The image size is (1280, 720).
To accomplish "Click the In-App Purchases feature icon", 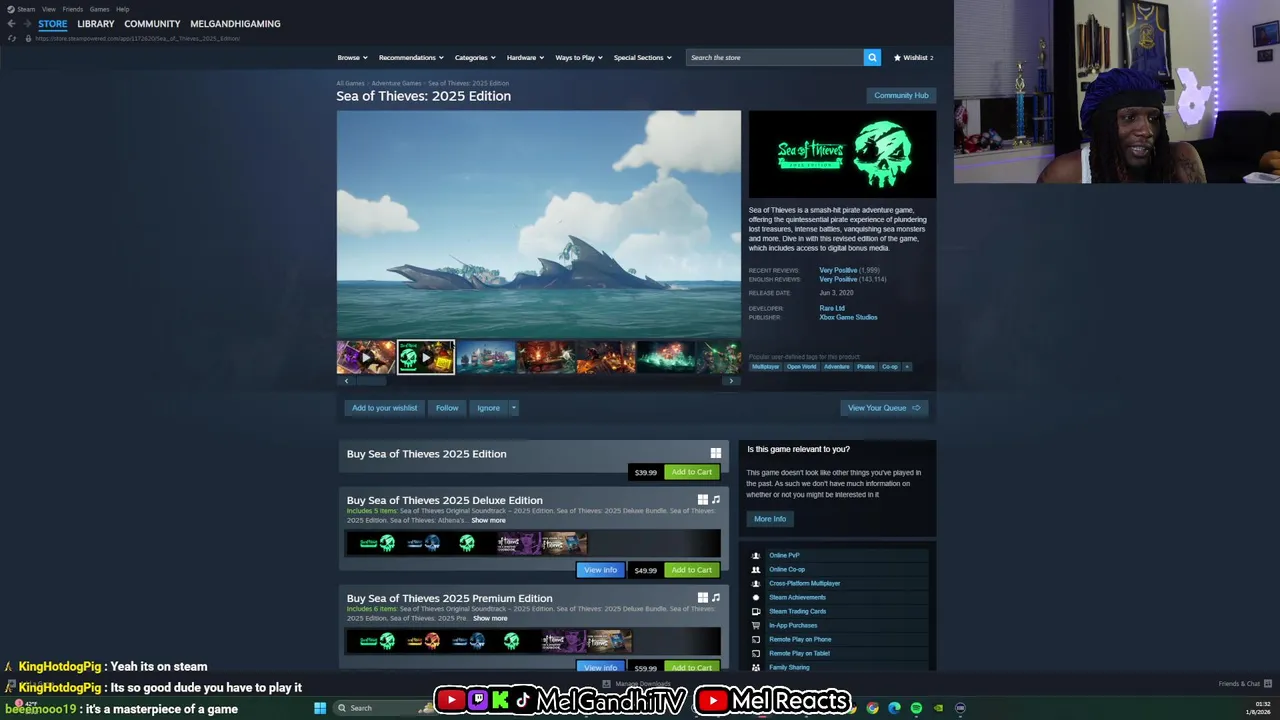I will coord(756,625).
